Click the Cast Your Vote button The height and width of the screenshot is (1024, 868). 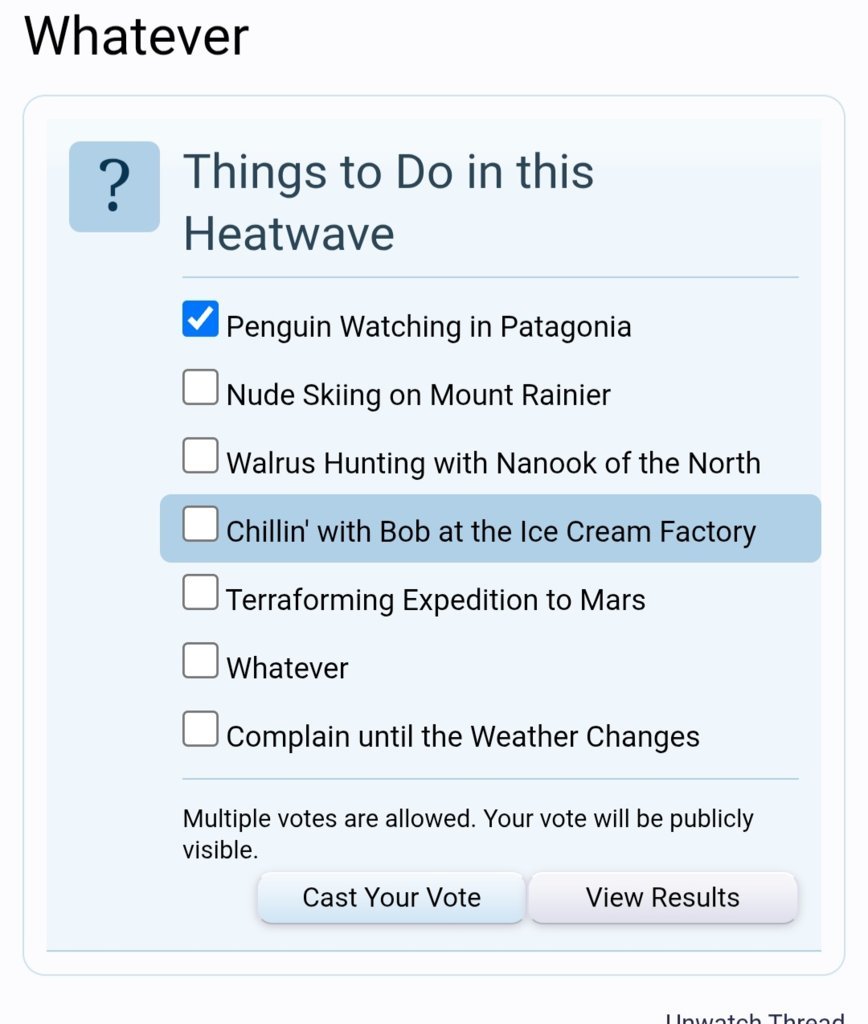click(x=391, y=897)
